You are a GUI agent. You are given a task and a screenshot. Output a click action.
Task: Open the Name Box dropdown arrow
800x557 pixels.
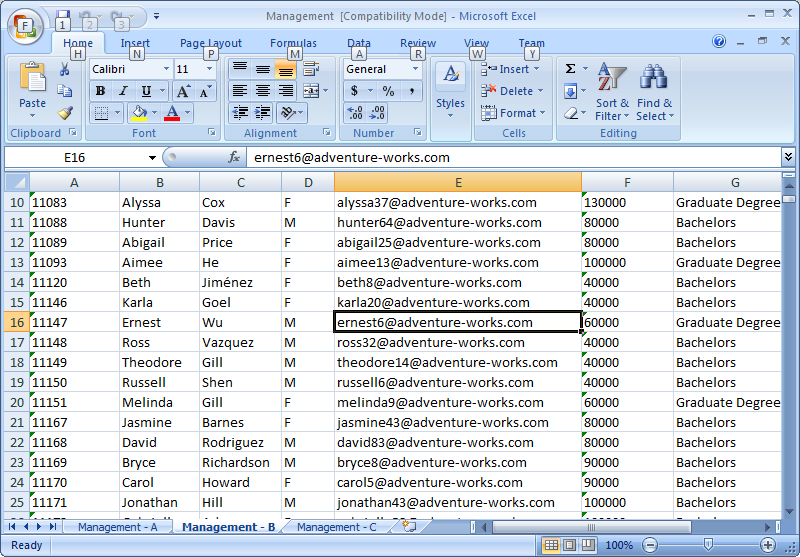pyautogui.click(x=152, y=158)
